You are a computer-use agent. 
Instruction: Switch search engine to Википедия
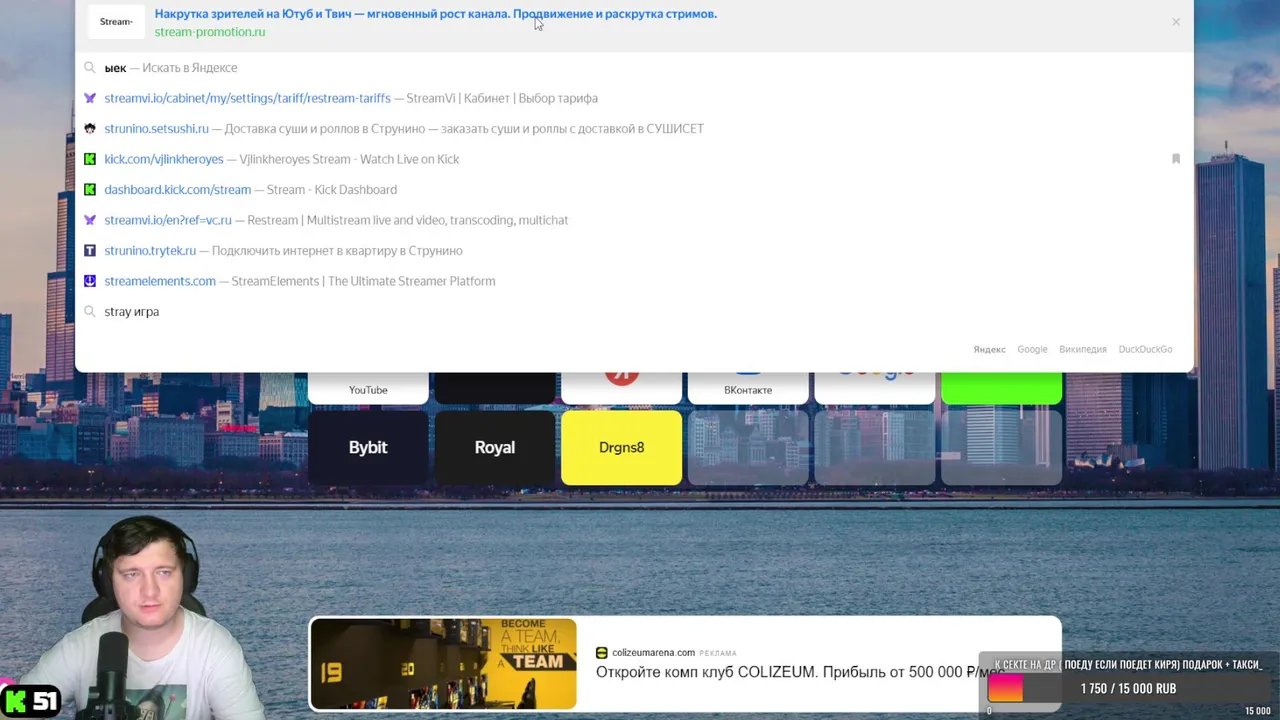click(x=1083, y=349)
